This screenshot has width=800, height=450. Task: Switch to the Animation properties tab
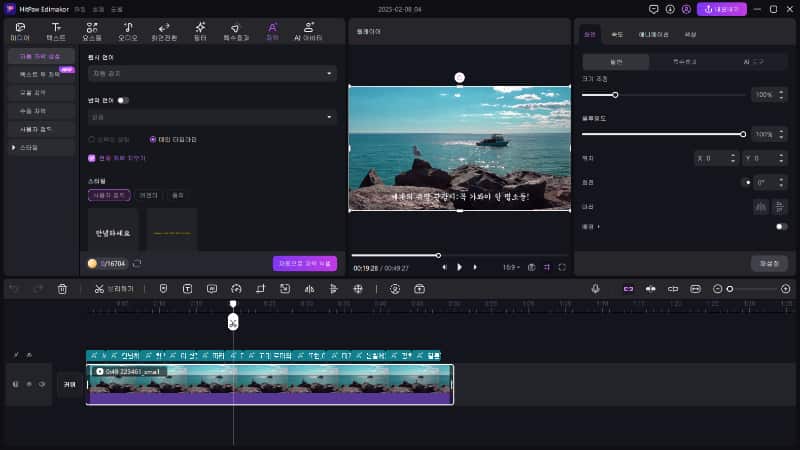click(654, 34)
